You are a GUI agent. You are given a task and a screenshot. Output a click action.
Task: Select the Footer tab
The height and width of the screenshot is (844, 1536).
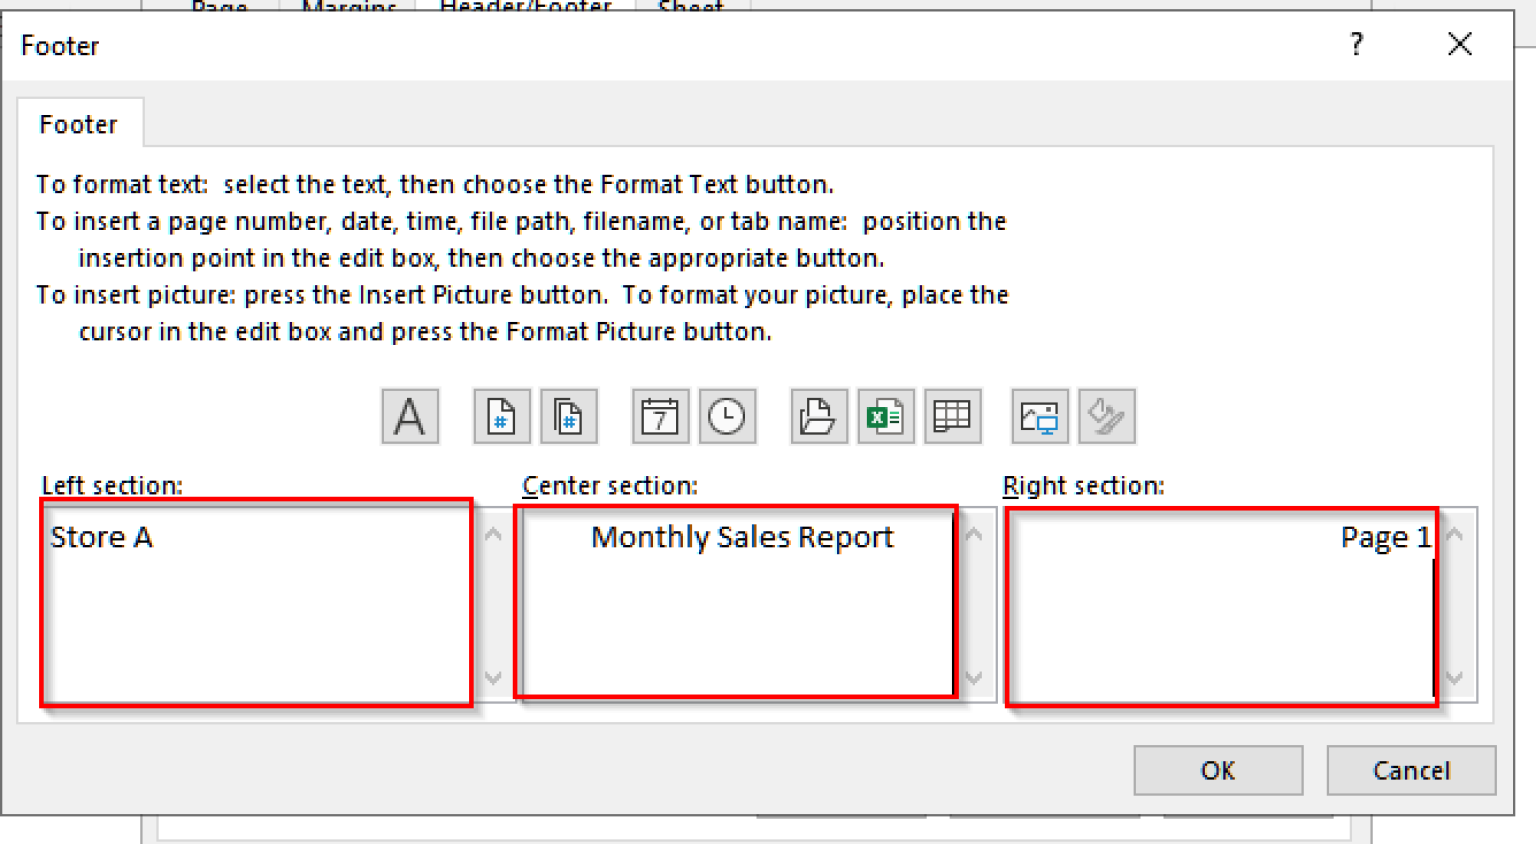point(78,123)
